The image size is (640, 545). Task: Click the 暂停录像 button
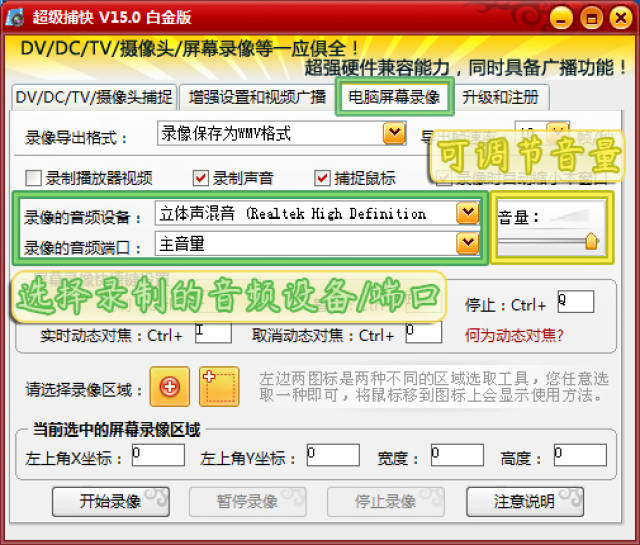(247, 501)
